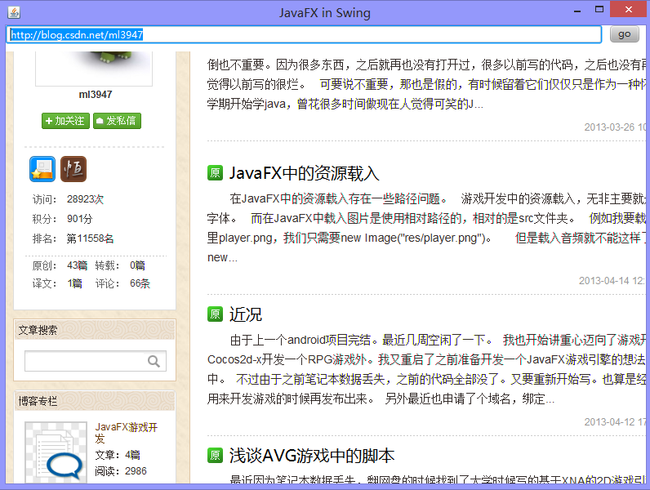Click the URL address field
The height and width of the screenshot is (490, 650).
pos(303,34)
